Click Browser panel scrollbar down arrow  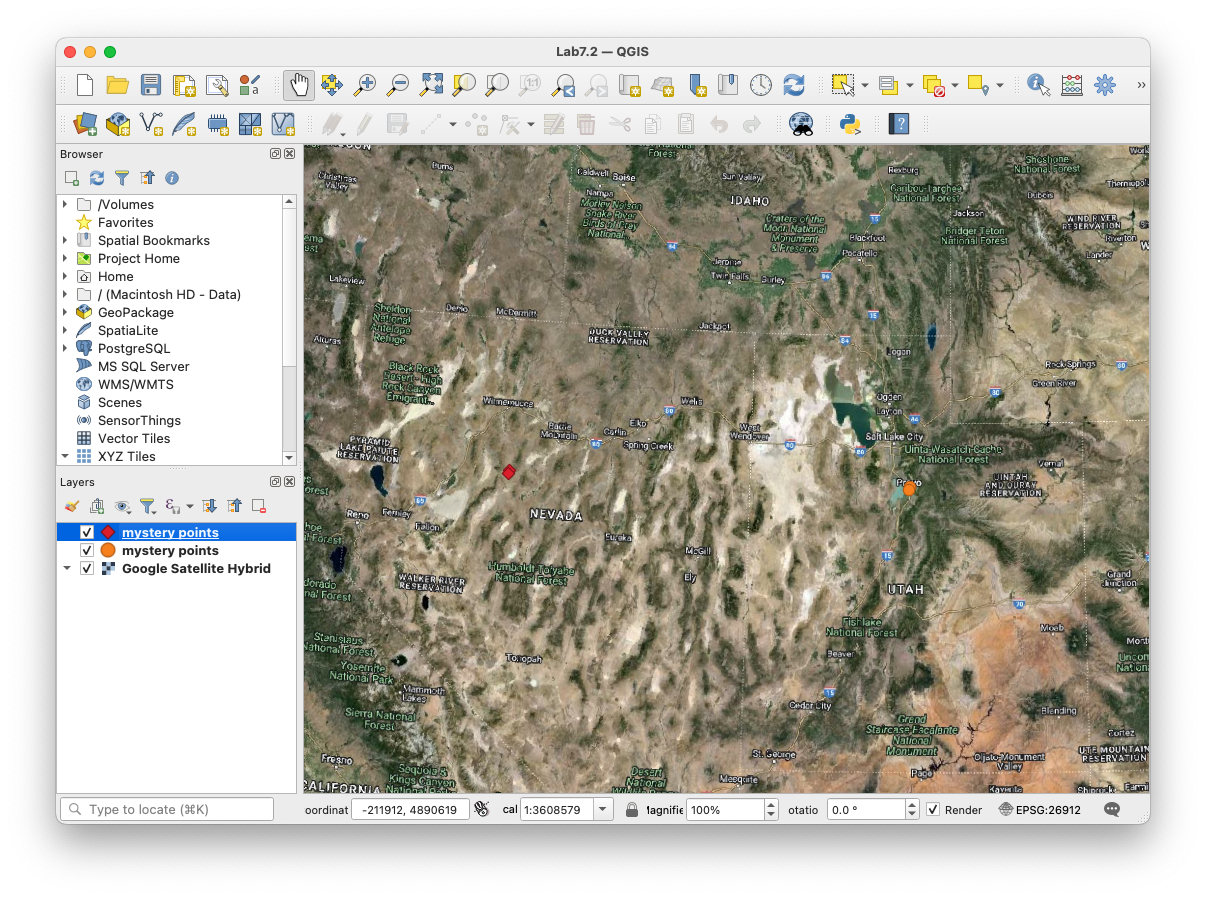pyautogui.click(x=289, y=457)
